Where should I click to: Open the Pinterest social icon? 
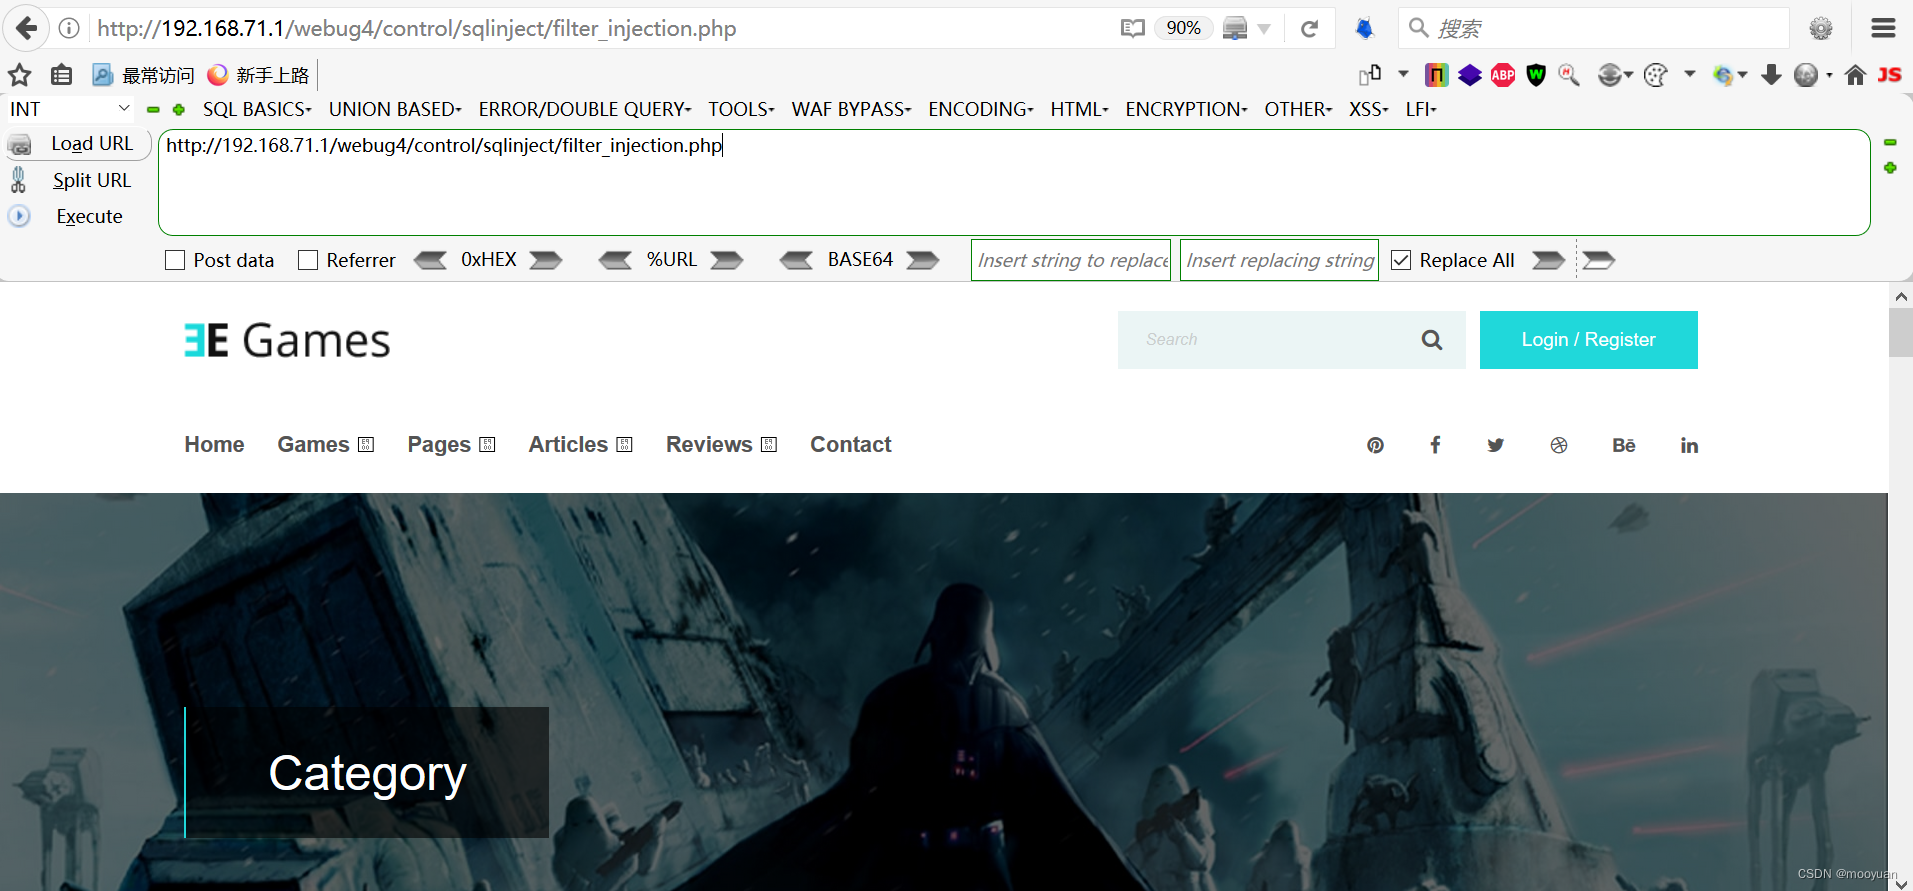[1376, 445]
